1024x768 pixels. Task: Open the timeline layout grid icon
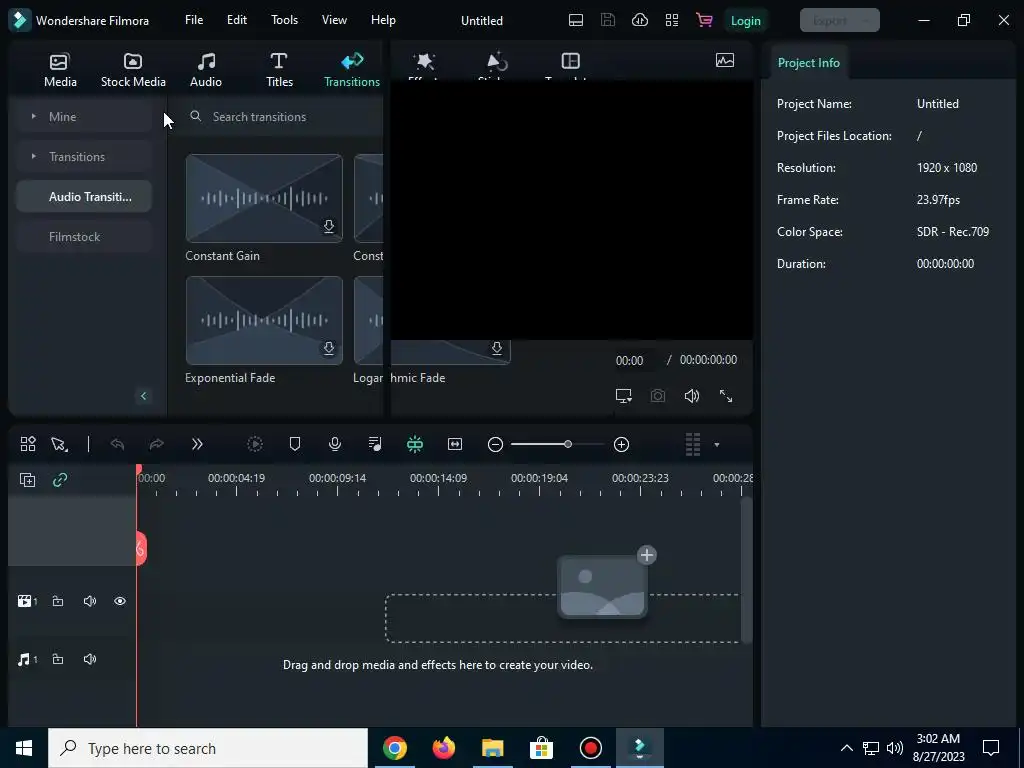pos(28,444)
